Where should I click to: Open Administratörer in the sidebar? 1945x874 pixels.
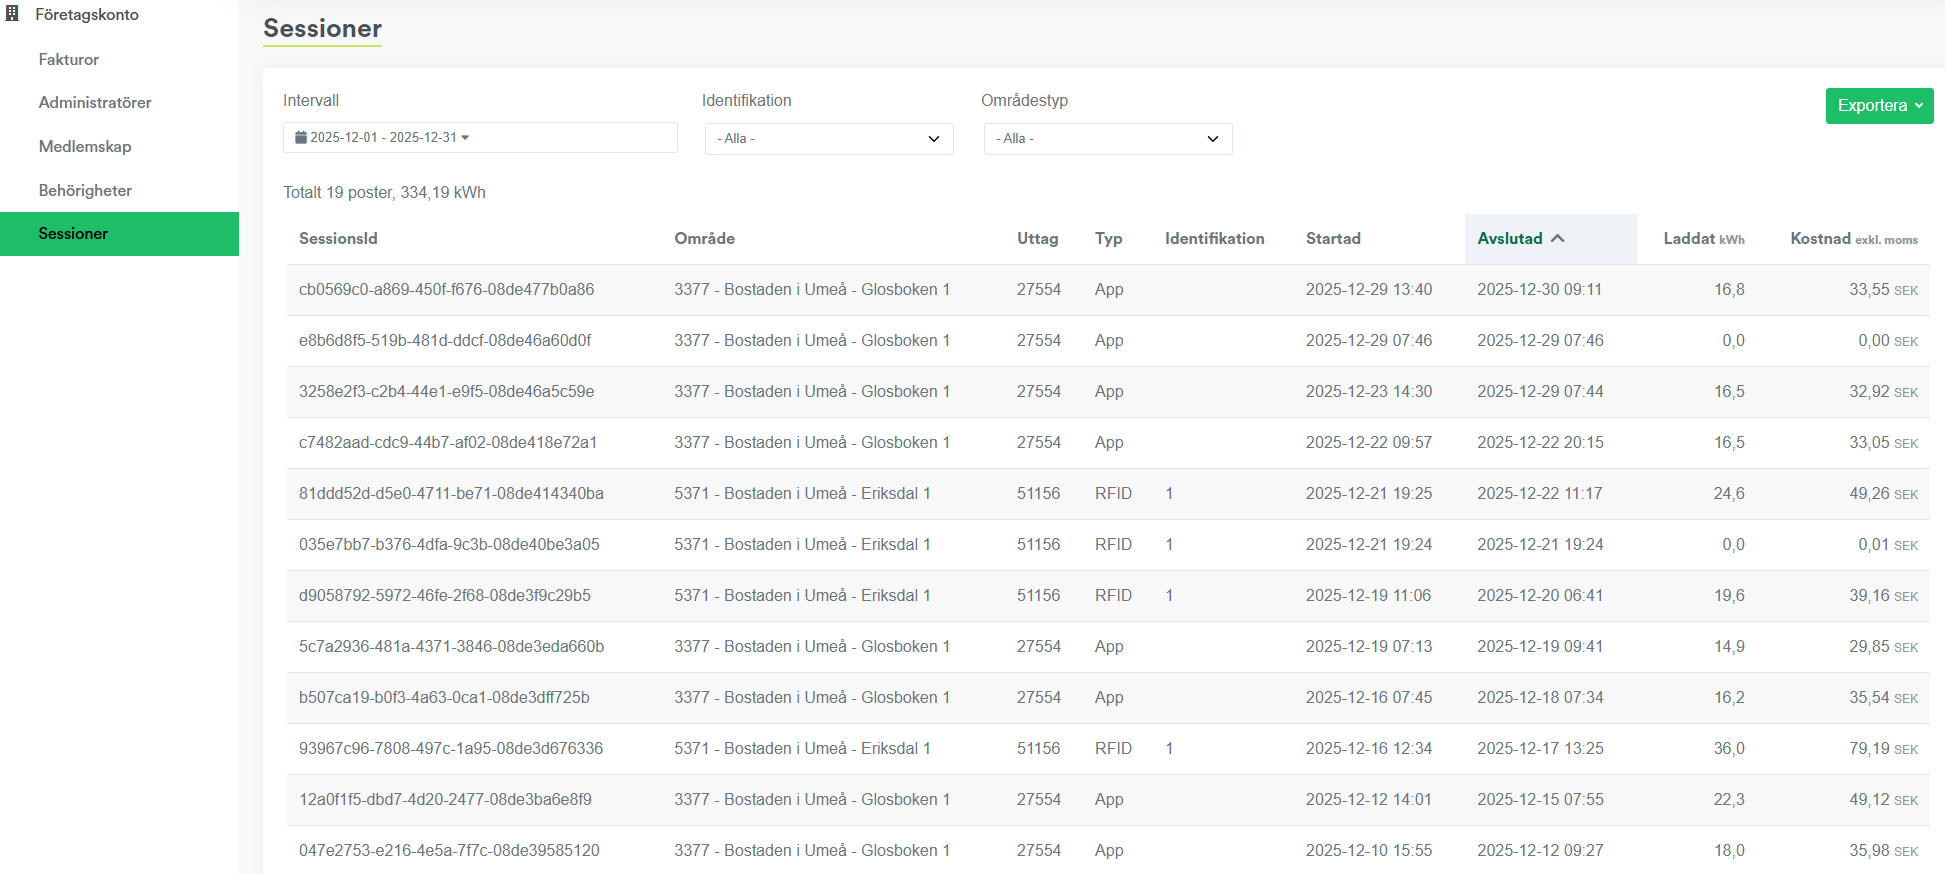point(95,103)
